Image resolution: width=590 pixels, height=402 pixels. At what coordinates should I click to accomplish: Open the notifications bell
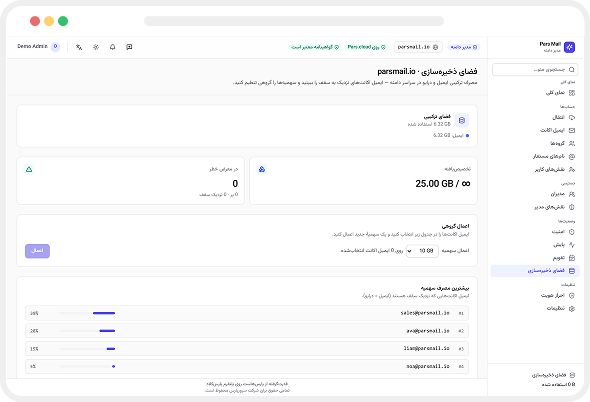click(x=113, y=47)
